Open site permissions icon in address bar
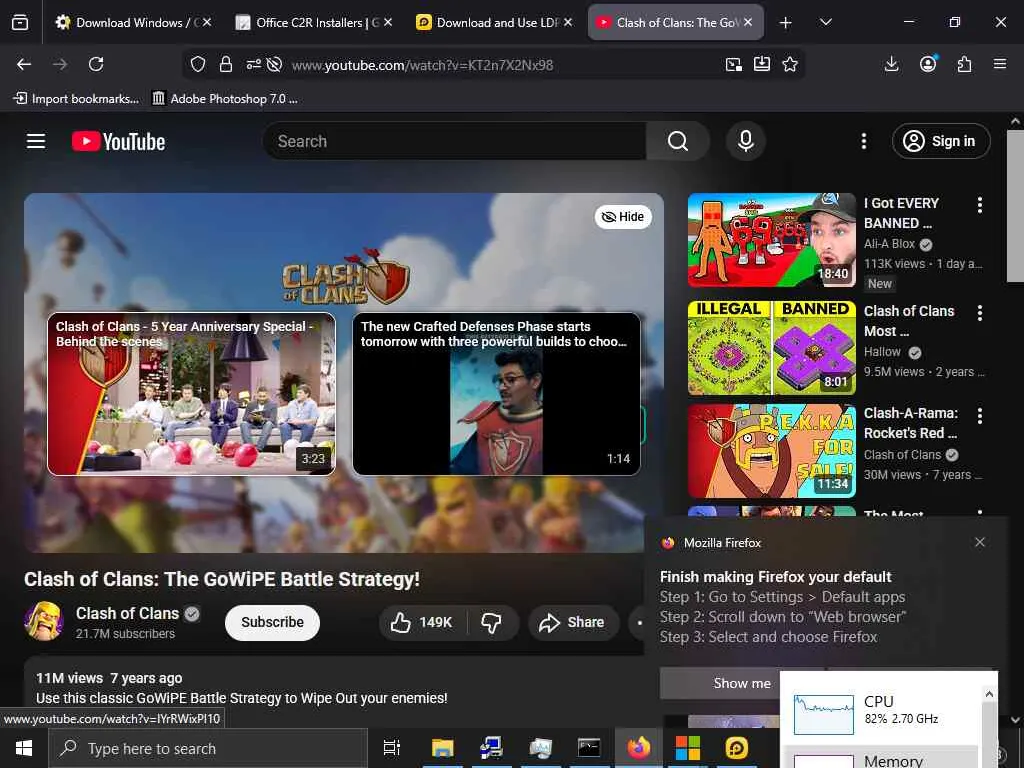This screenshot has width=1024, height=768. (253, 64)
